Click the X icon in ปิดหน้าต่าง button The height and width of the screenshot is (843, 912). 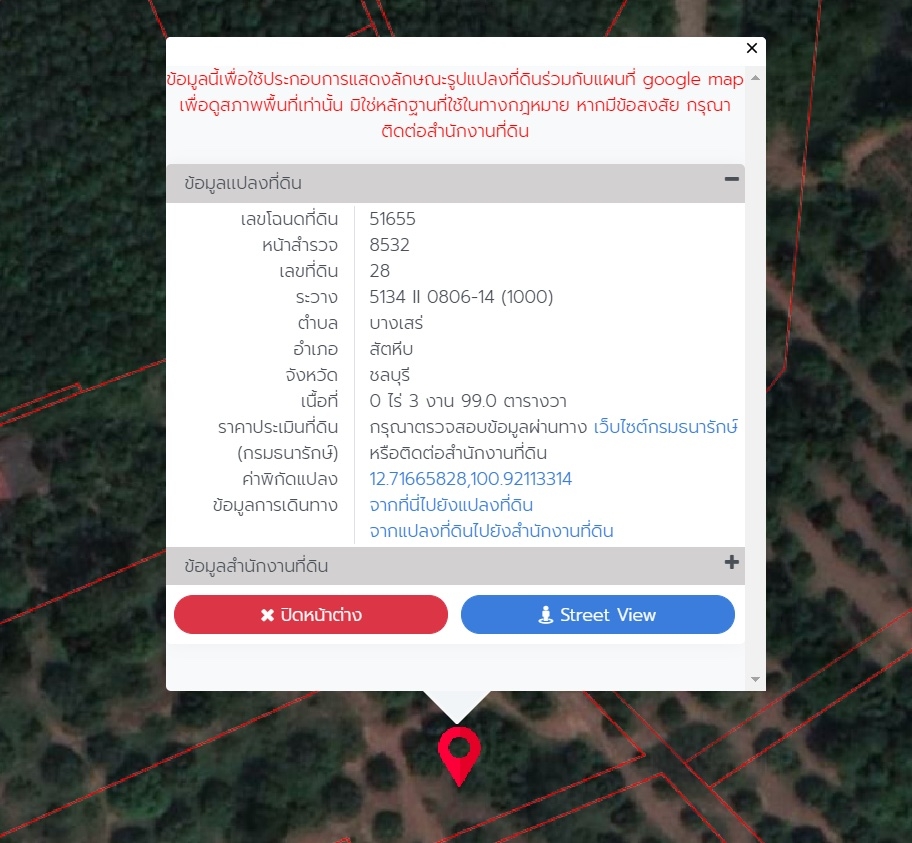click(268, 615)
